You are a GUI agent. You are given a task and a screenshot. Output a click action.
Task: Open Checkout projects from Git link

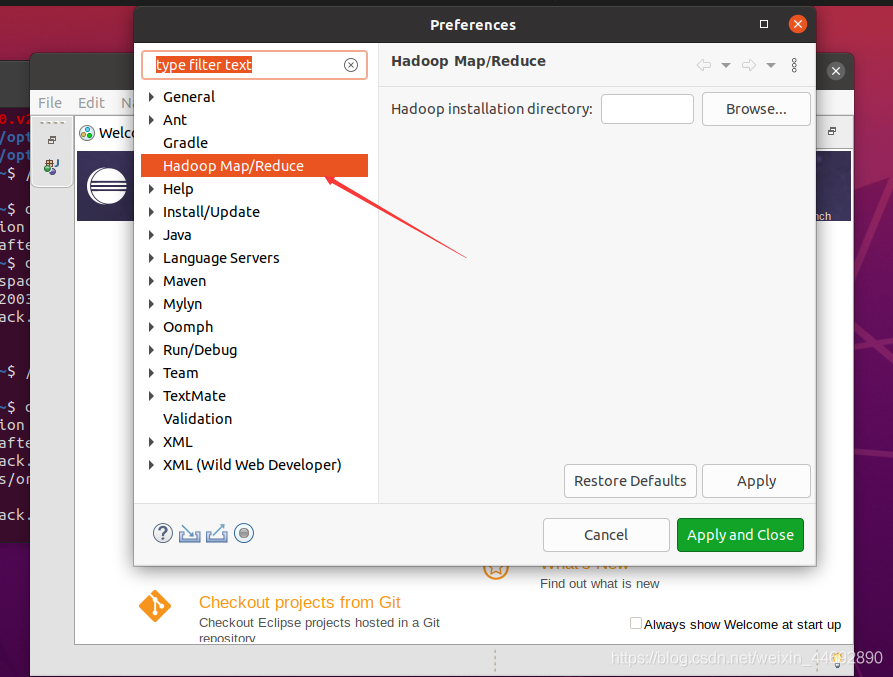pos(300,602)
